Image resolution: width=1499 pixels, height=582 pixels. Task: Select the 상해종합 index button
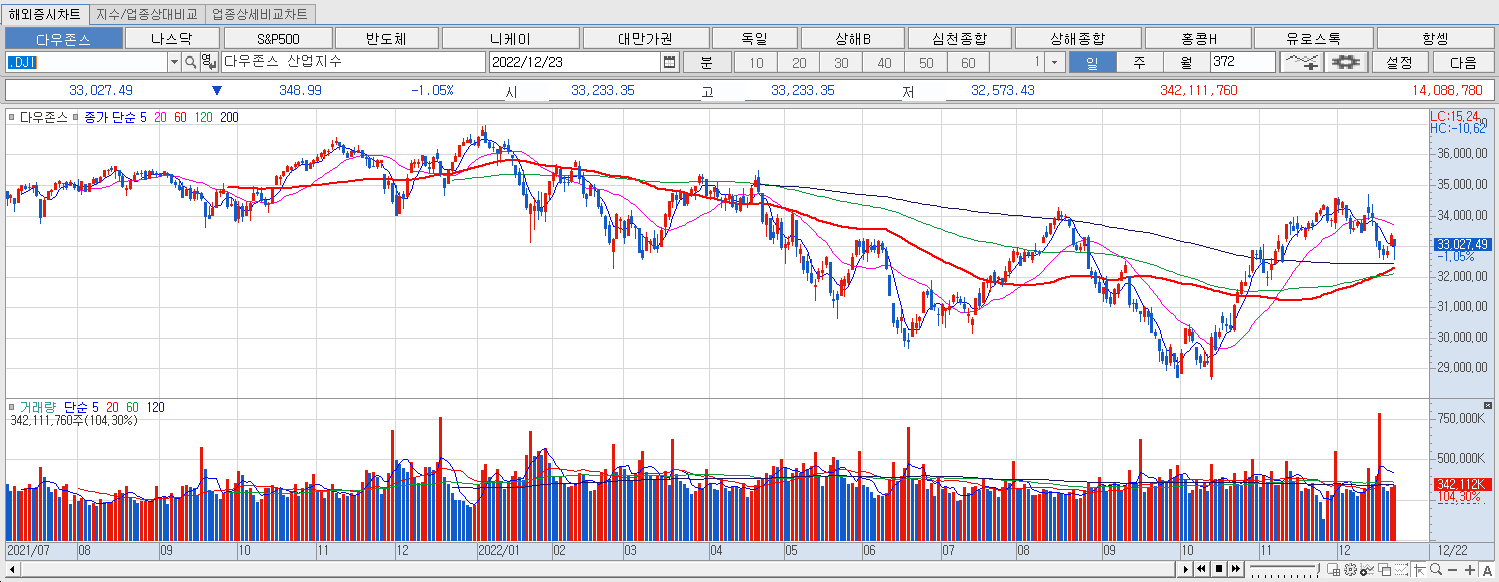coord(1077,38)
